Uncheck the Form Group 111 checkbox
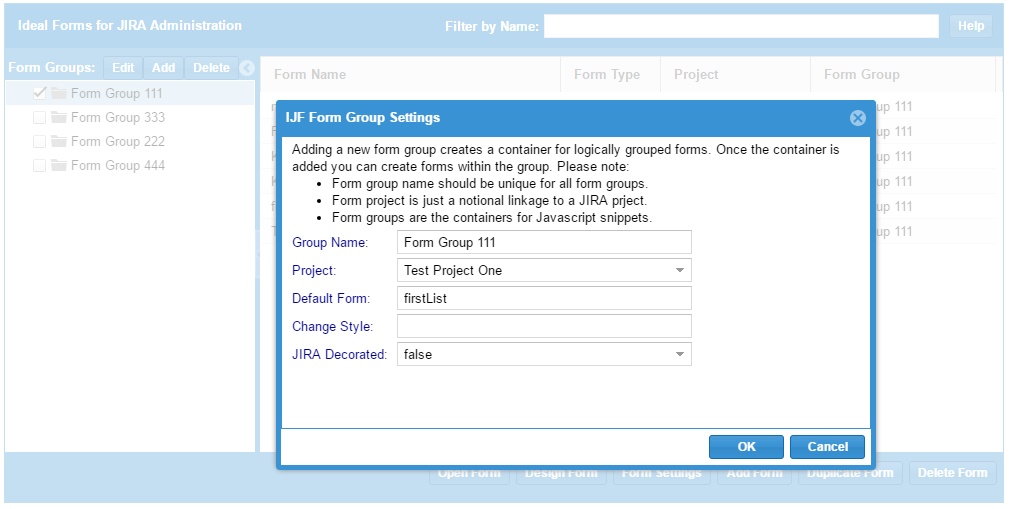This screenshot has width=1011, height=509. (x=40, y=93)
